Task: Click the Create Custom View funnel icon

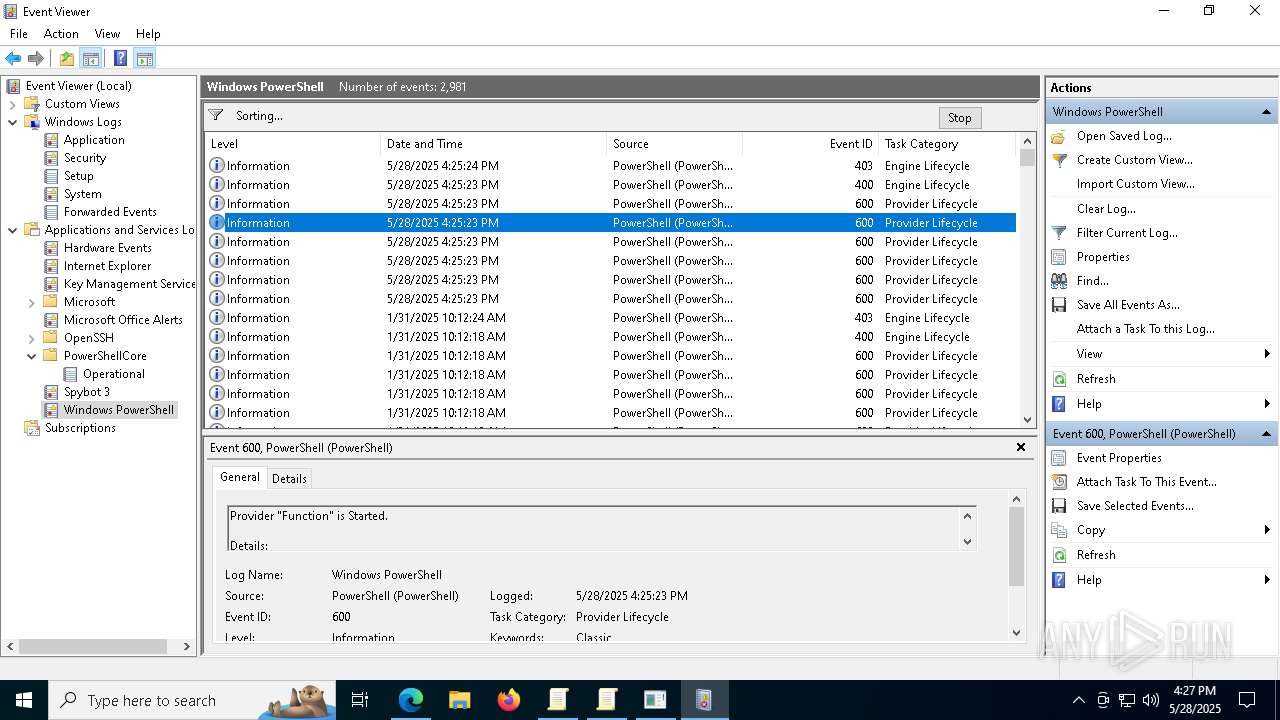Action: point(1060,160)
